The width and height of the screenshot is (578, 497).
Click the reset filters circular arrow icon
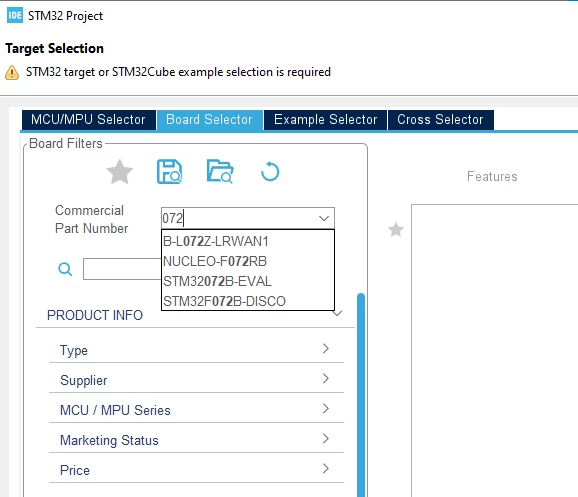click(270, 171)
